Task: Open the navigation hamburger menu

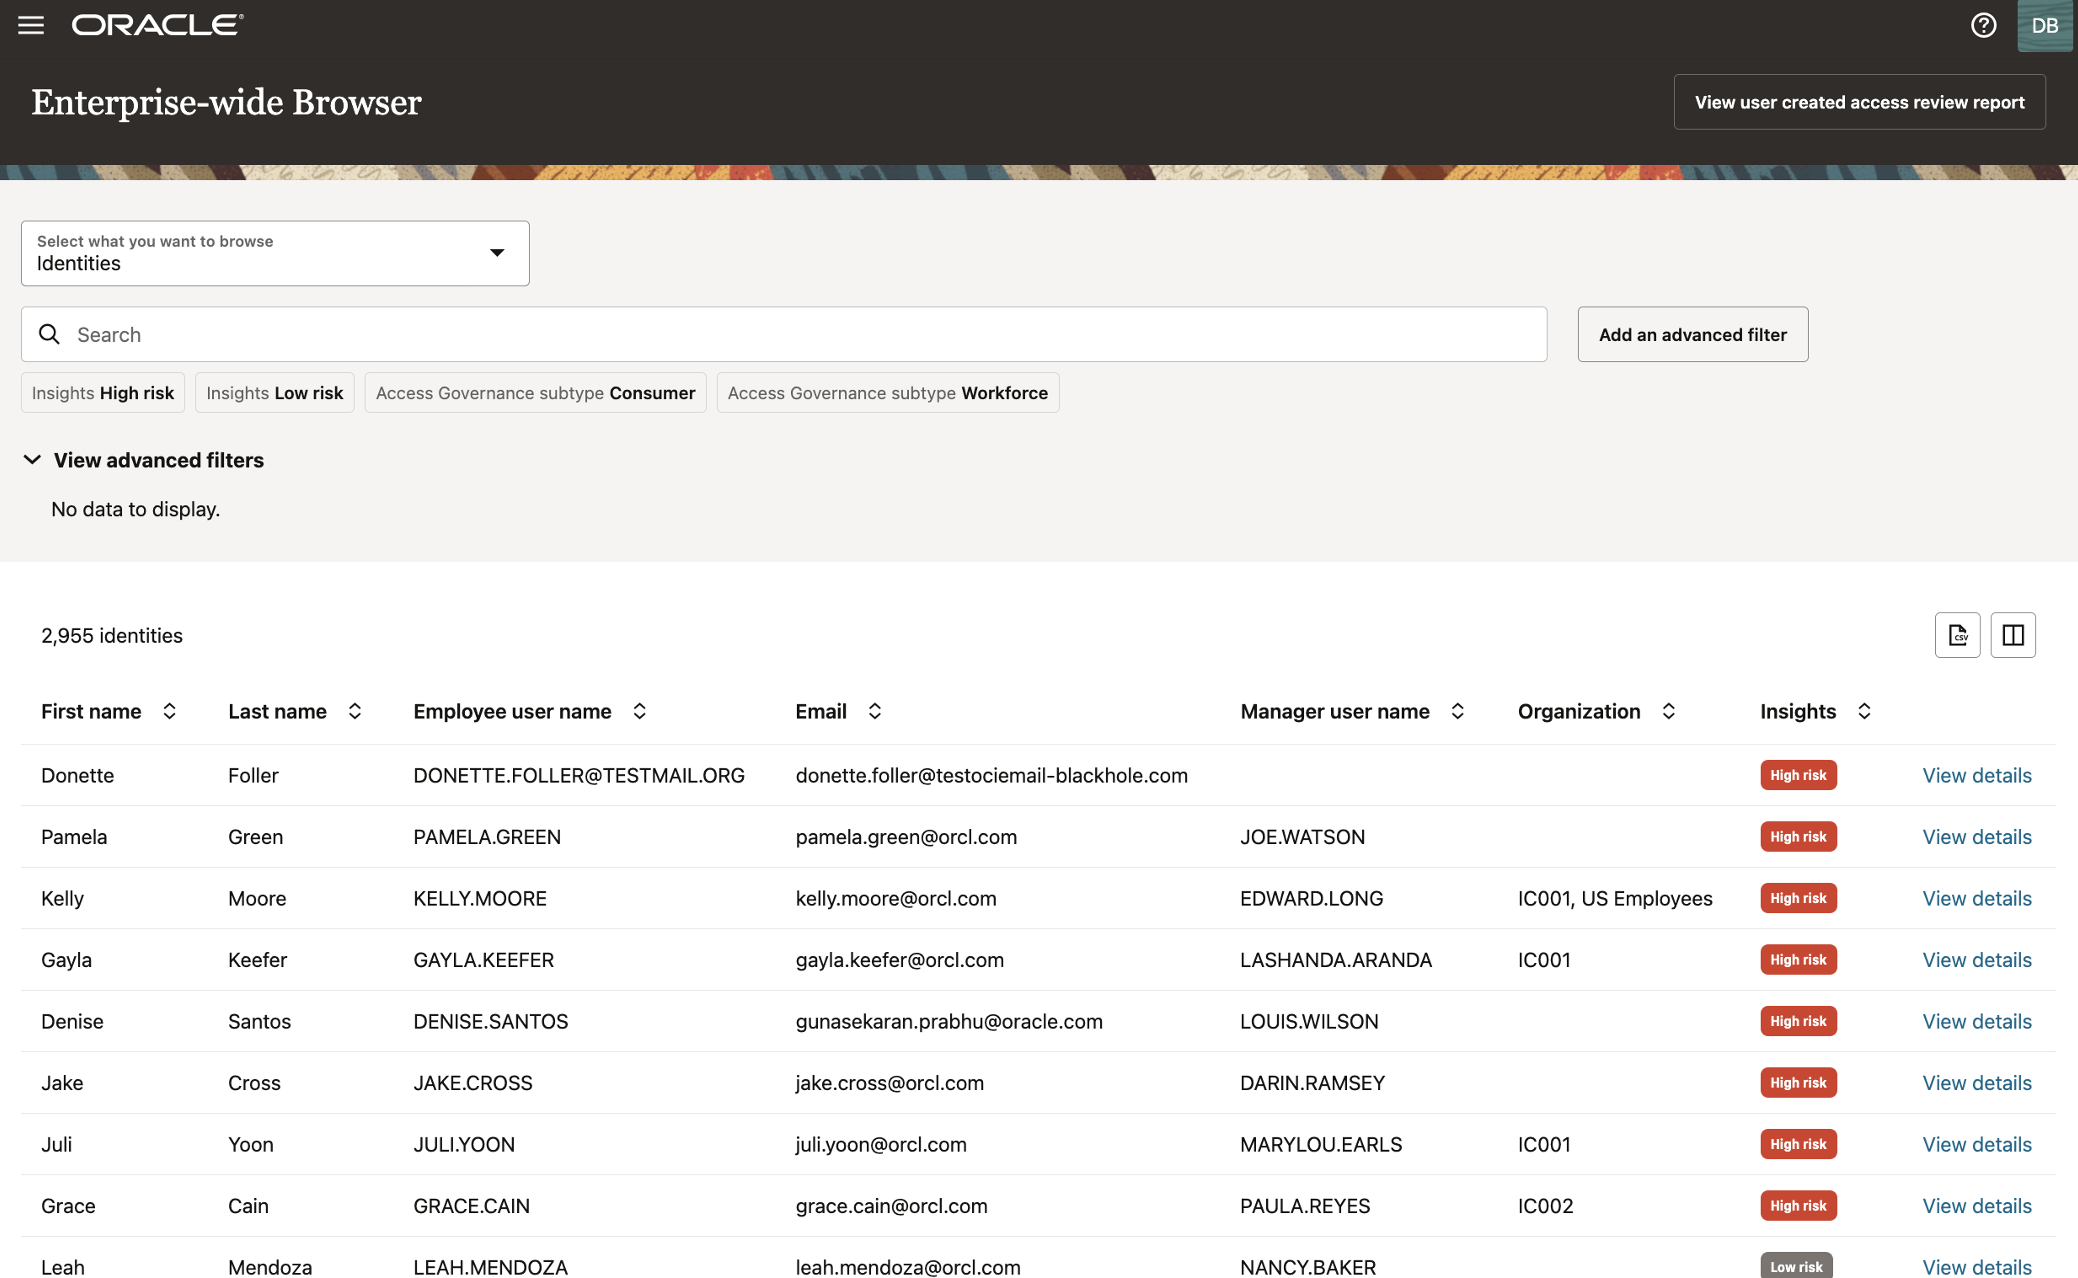Action: click(x=31, y=25)
